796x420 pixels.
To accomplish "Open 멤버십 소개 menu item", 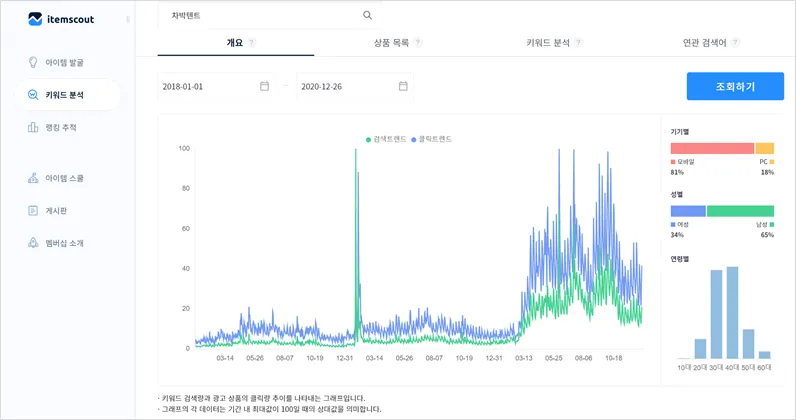I will coord(64,243).
